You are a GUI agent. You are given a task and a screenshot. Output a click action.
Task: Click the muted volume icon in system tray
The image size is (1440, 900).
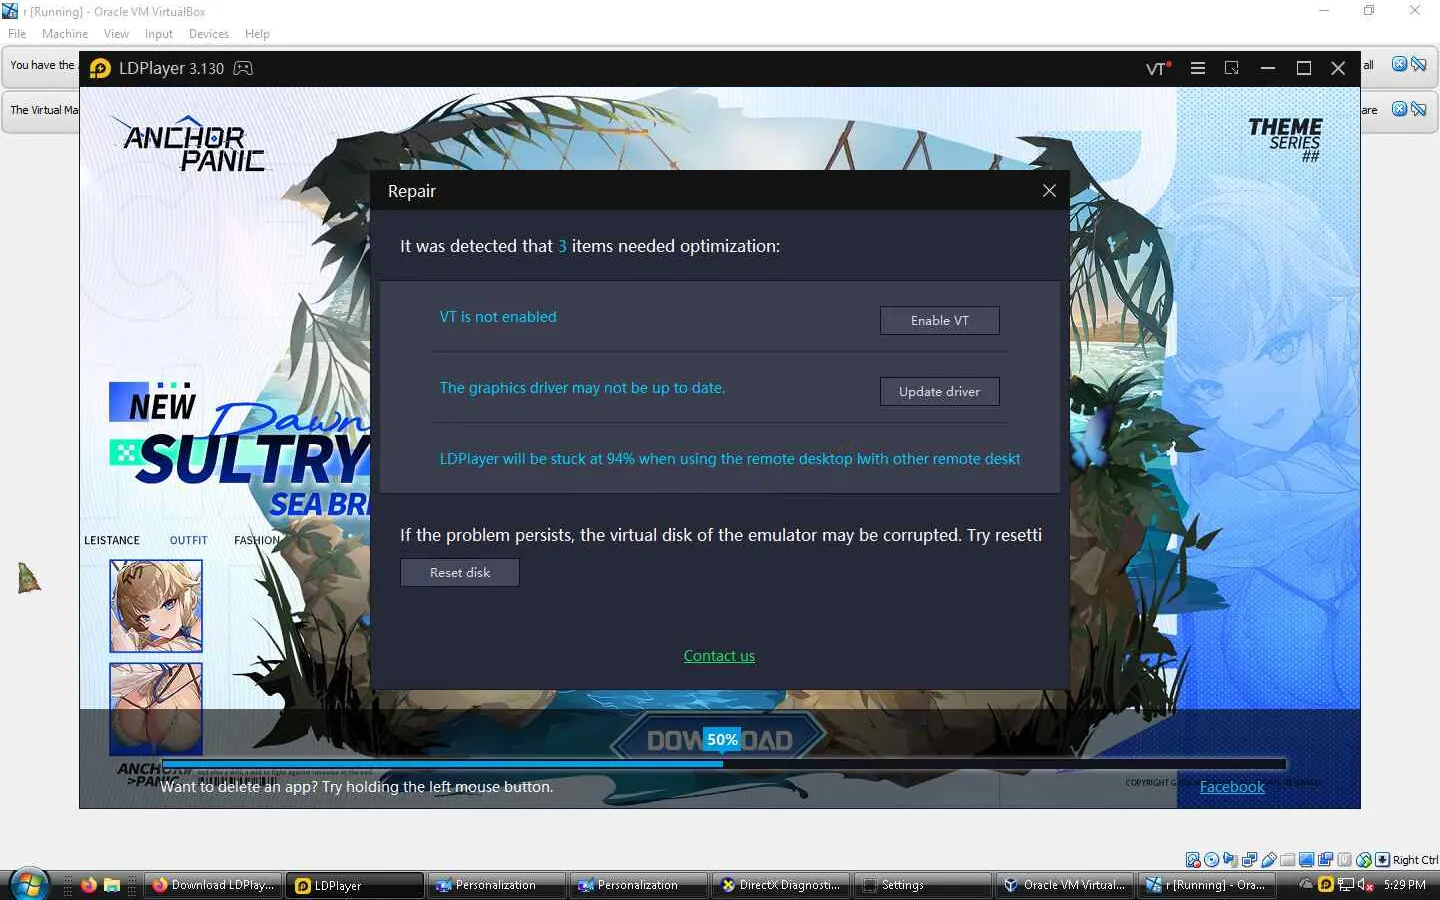pyautogui.click(x=1365, y=885)
